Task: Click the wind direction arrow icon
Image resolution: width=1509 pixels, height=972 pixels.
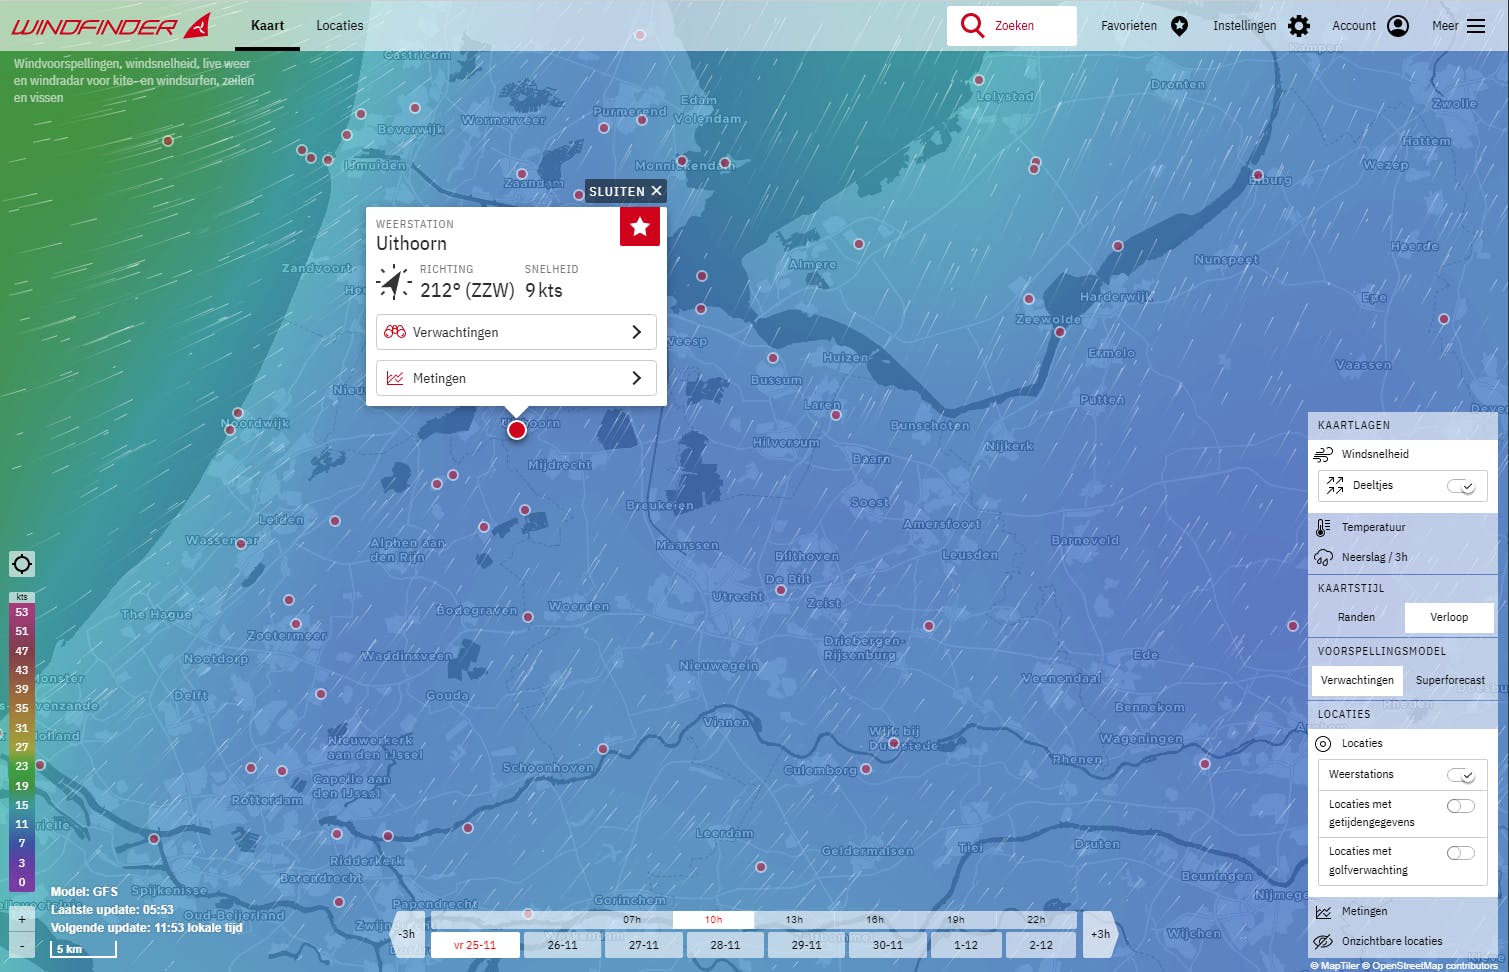Action: click(394, 283)
